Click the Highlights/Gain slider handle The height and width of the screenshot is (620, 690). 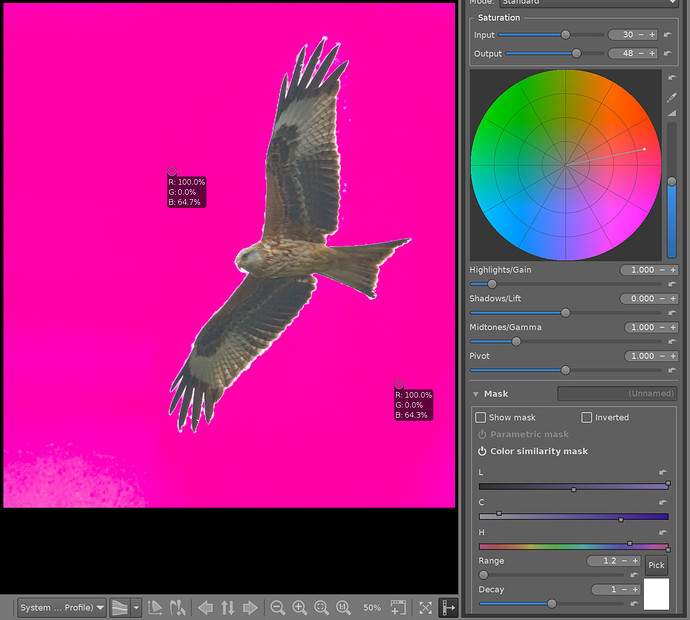(492, 284)
